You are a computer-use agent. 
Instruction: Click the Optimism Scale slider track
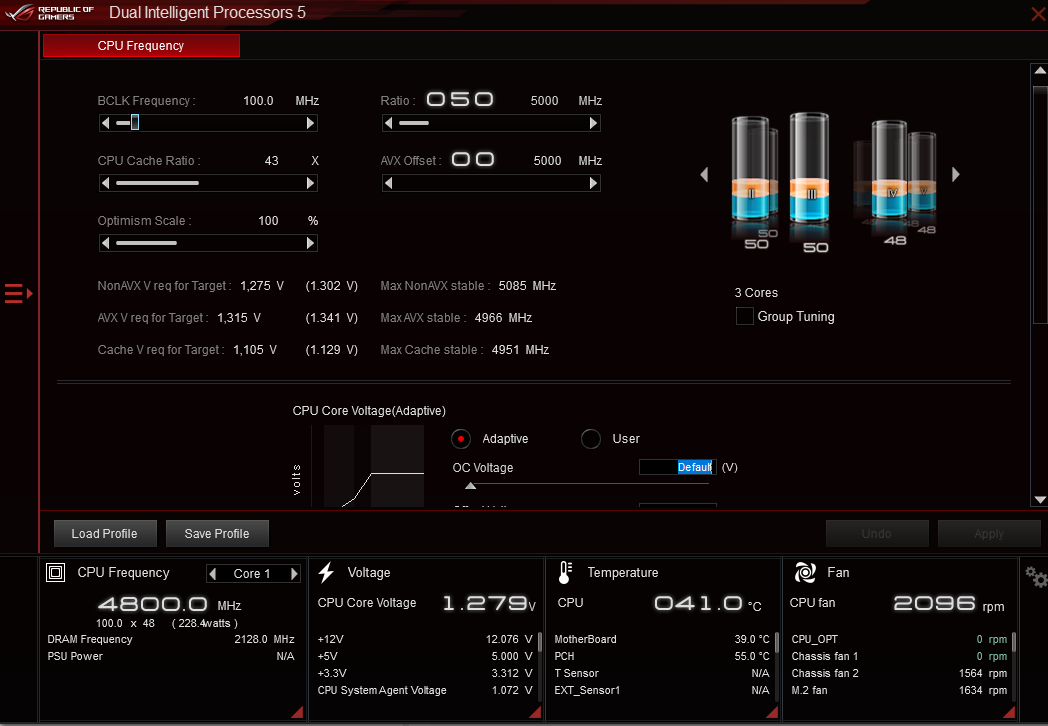(207, 243)
